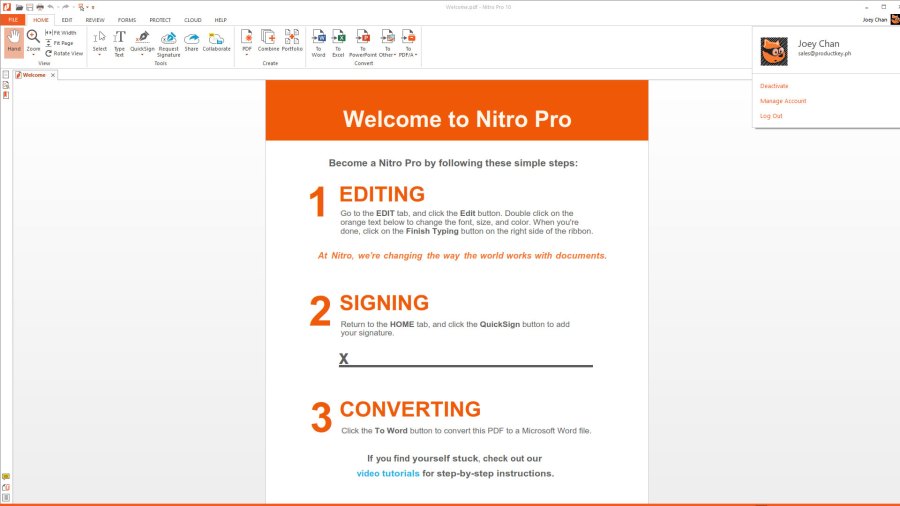Open the REVIEW ribbon tab
Image resolution: width=900 pixels, height=506 pixels.
coord(95,20)
